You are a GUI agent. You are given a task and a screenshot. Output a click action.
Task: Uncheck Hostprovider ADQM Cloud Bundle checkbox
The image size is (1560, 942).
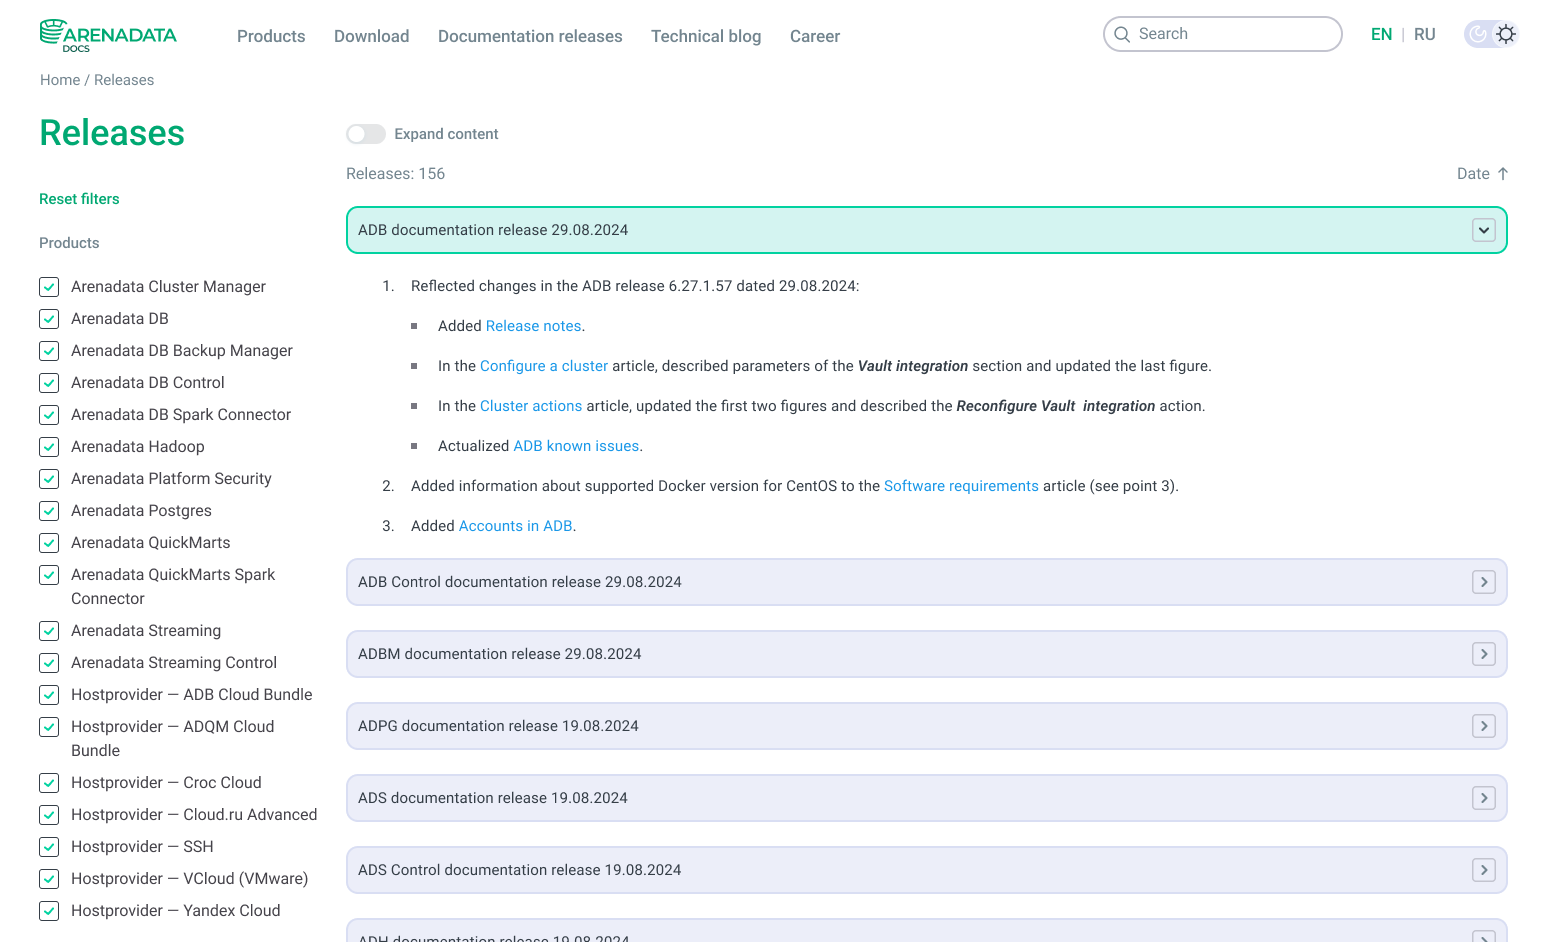pyautogui.click(x=49, y=727)
